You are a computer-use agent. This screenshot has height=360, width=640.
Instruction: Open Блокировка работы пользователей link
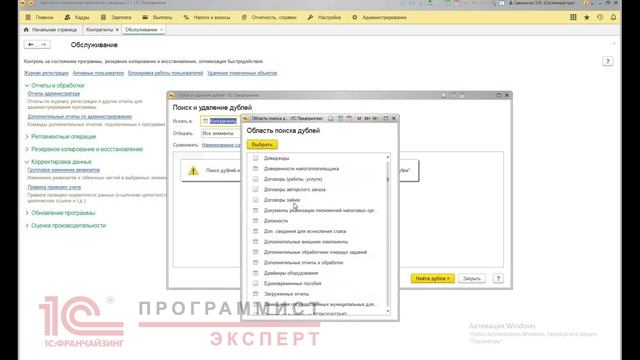click(x=165, y=73)
